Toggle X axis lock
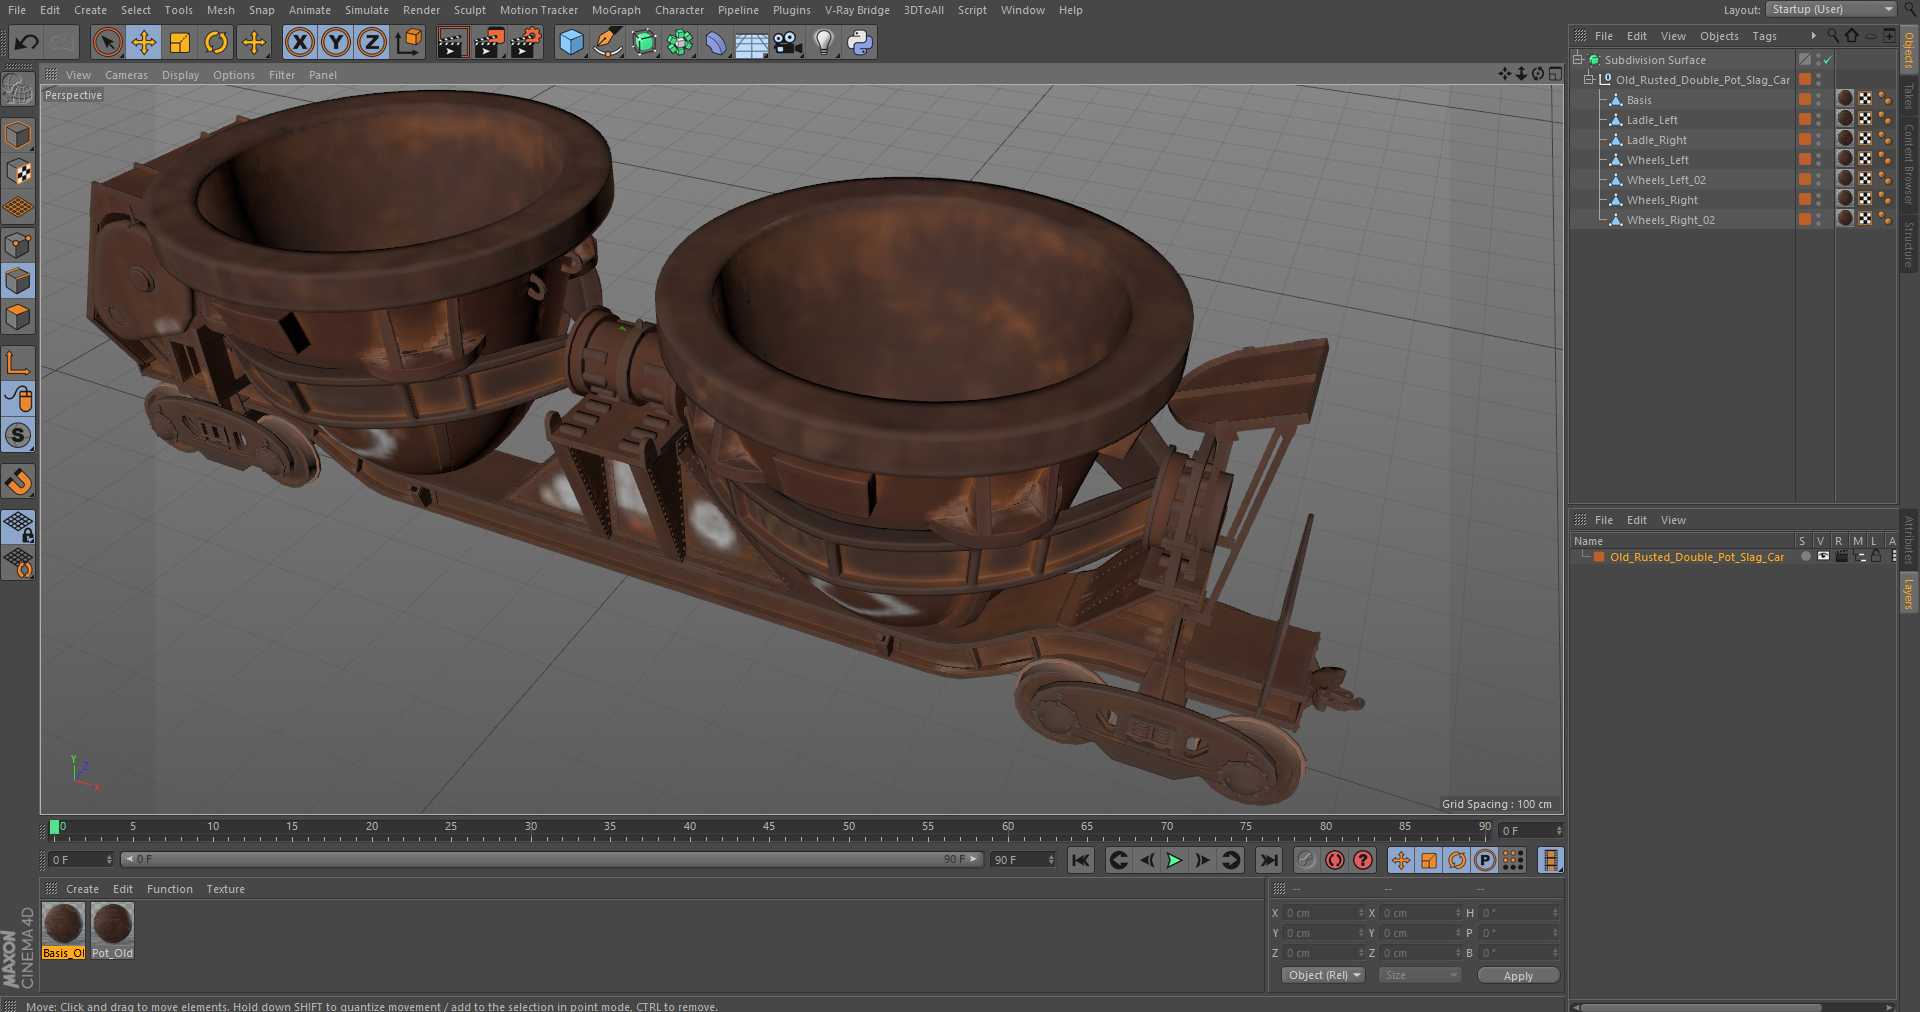The width and height of the screenshot is (1920, 1012). pos(299,42)
